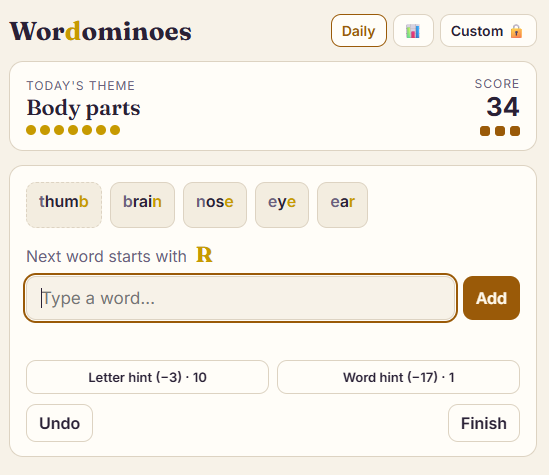The image size is (549, 475).
Task: Click the ear word tile
Action: [x=342, y=205]
